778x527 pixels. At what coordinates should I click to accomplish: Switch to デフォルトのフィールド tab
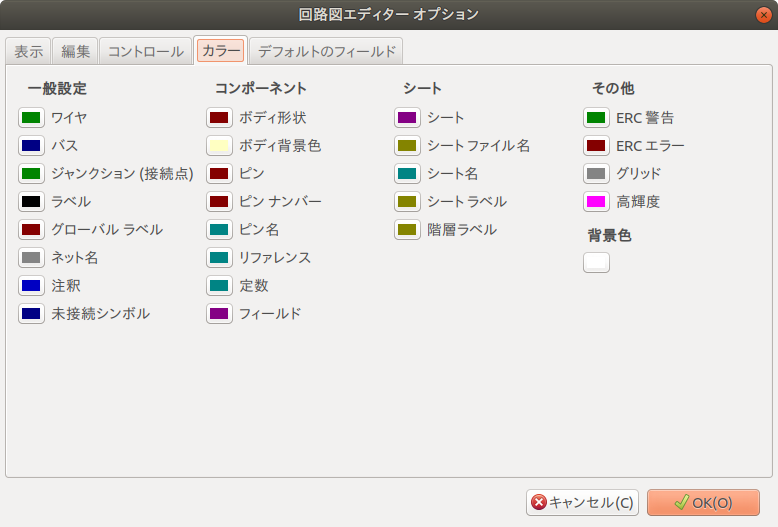(327, 51)
